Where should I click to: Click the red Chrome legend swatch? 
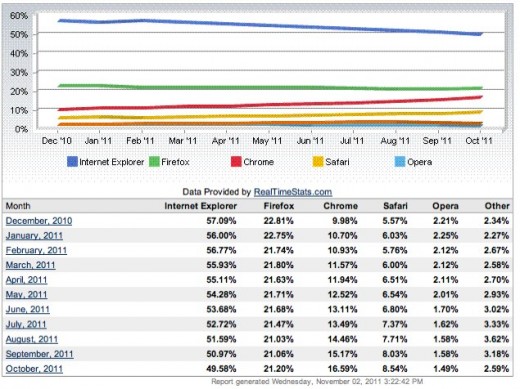tap(236, 162)
